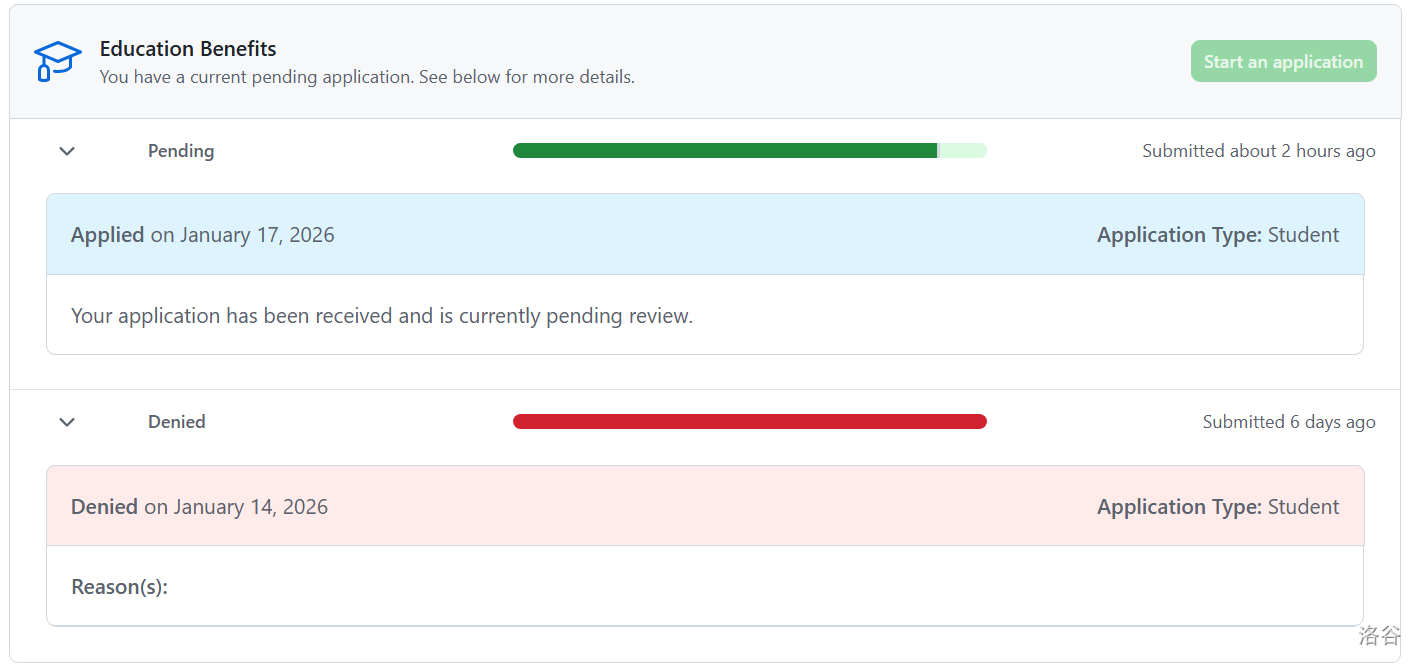Click the green Pending progress bar
The height and width of the screenshot is (667, 1422).
tap(724, 151)
